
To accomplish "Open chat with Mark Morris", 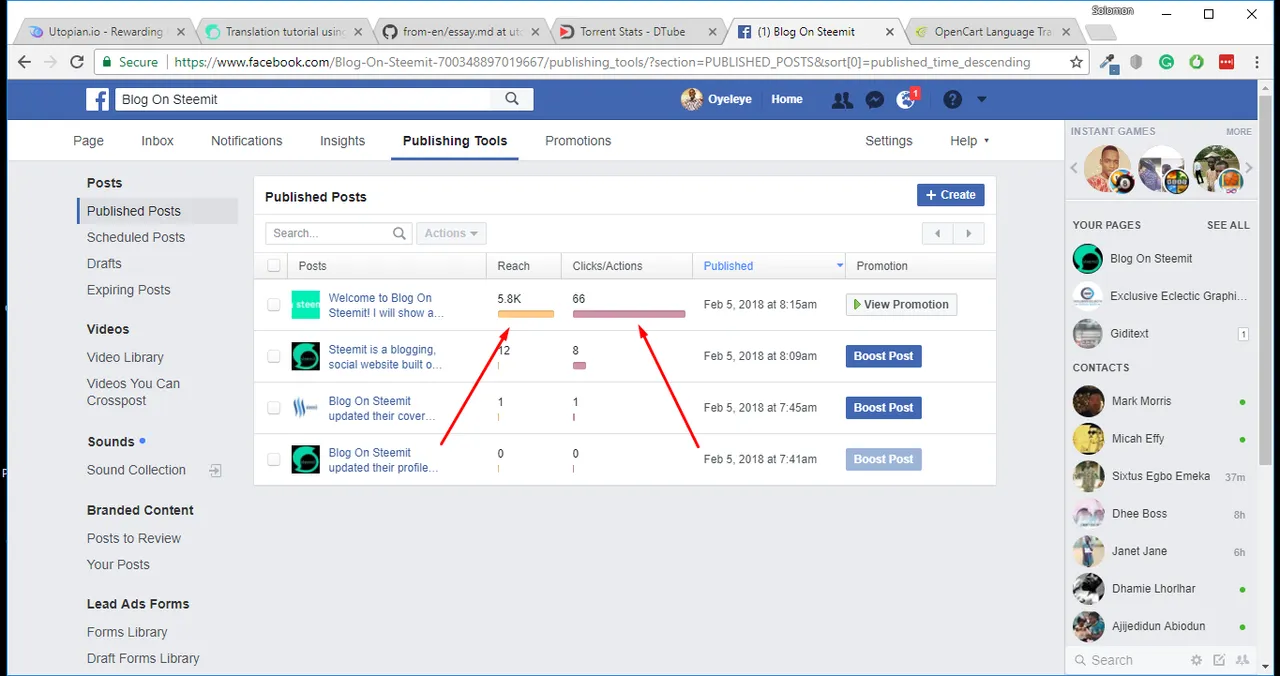I will (1160, 401).
